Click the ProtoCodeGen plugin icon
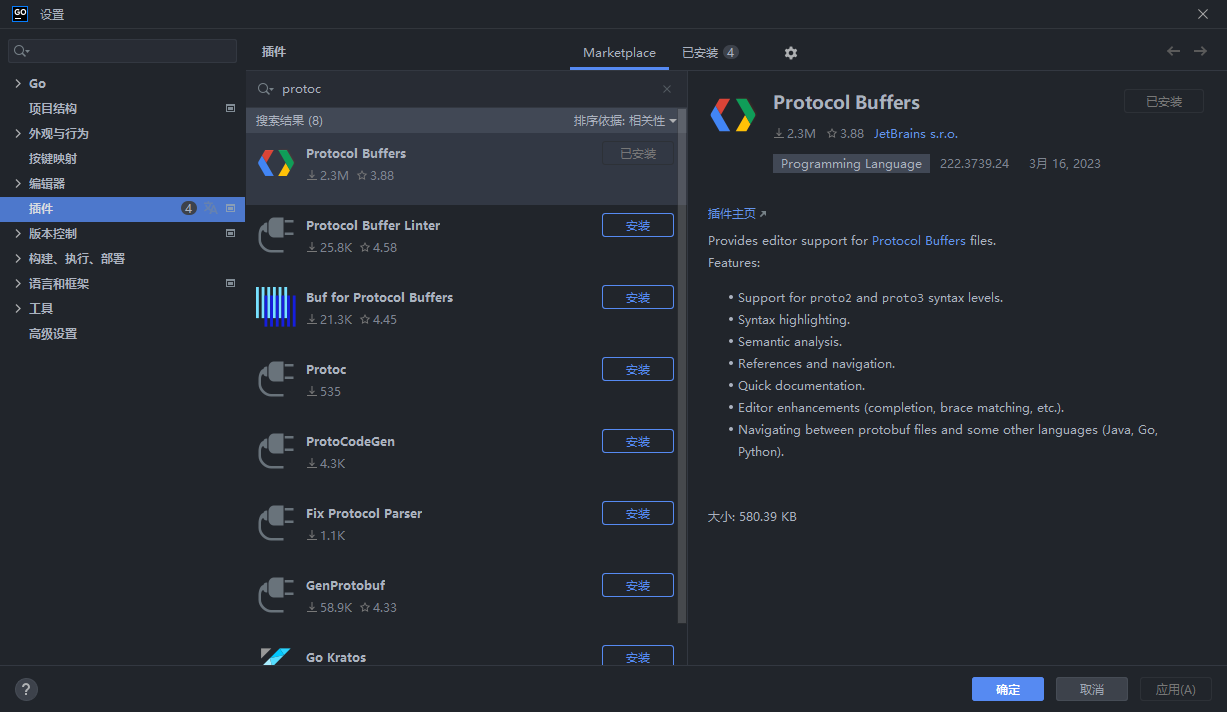This screenshot has width=1227, height=712. tap(275, 451)
